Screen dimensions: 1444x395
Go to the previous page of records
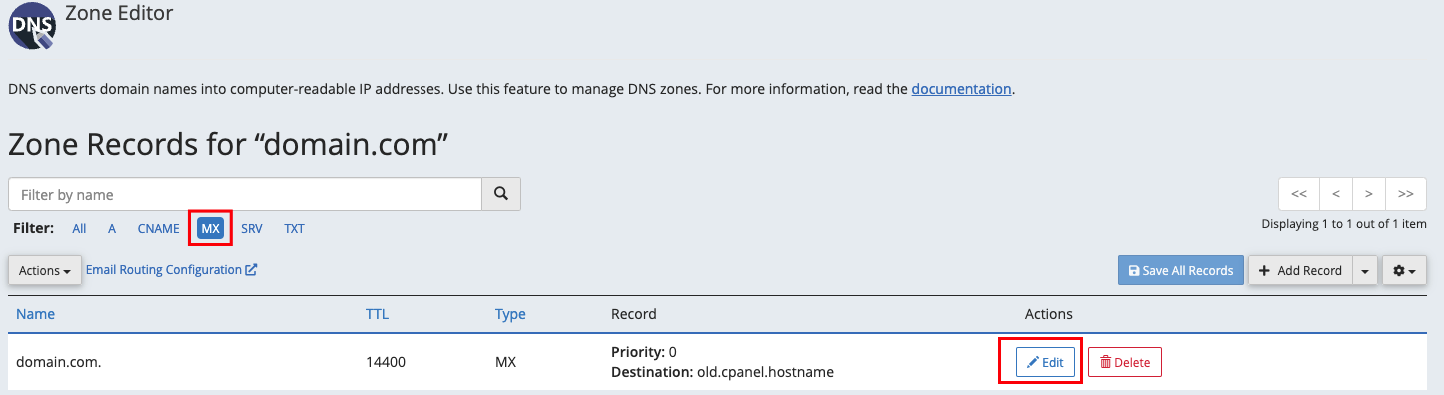pyautogui.click(x=1336, y=194)
